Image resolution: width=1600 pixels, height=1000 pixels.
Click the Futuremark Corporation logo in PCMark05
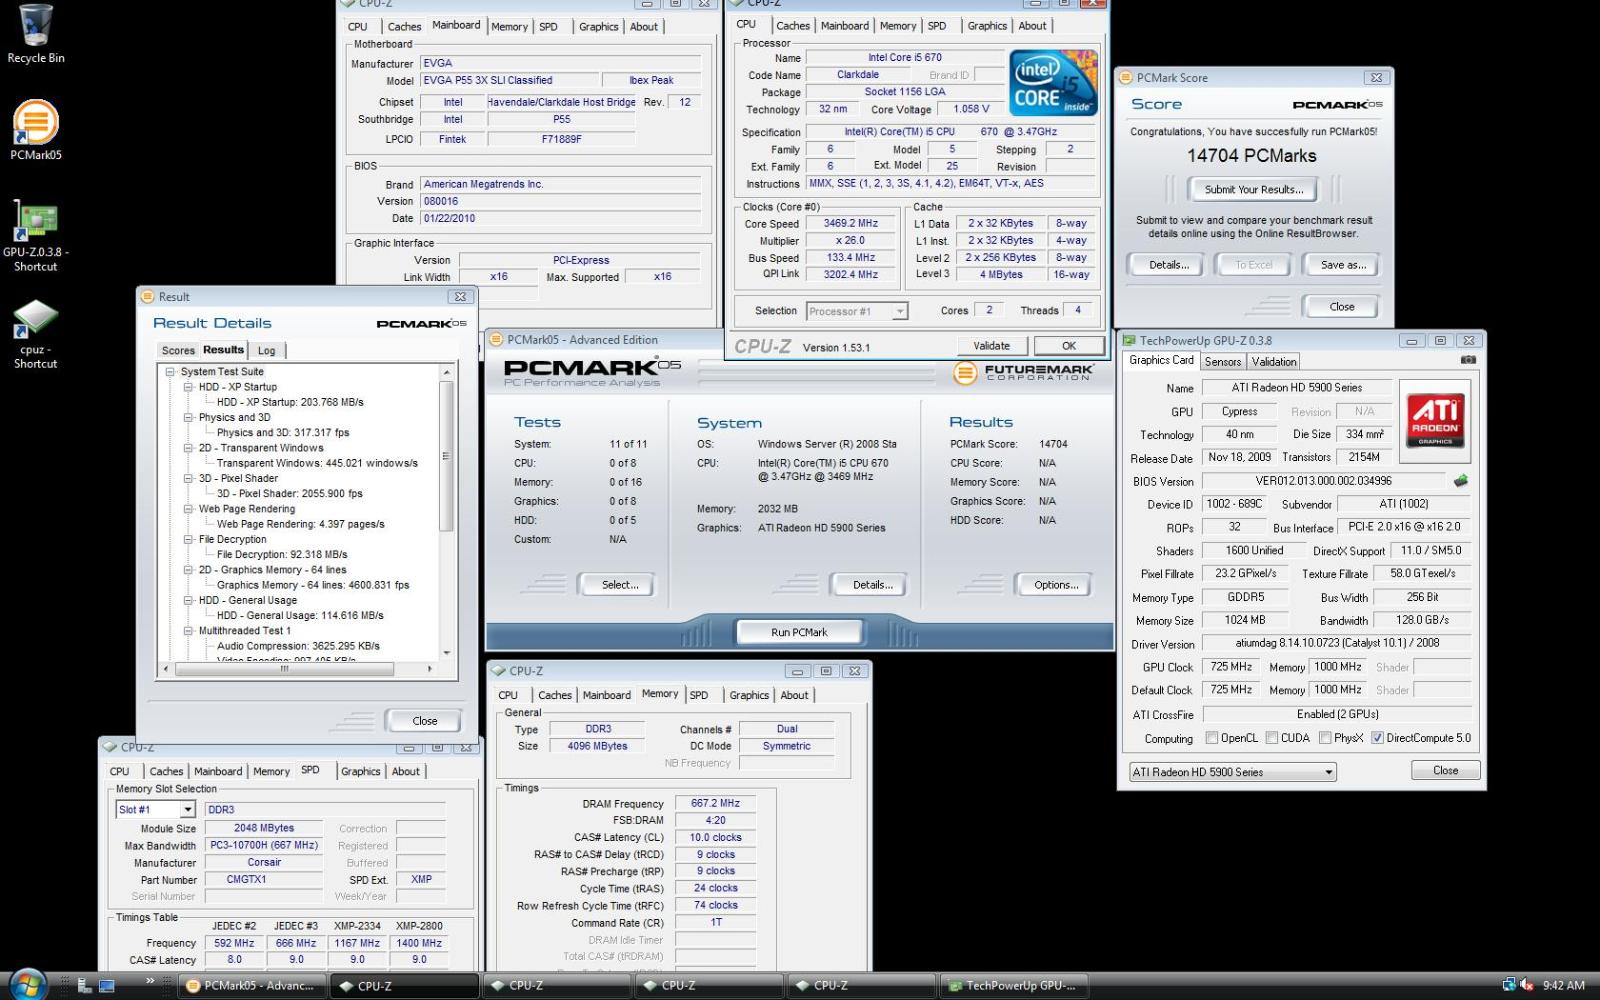1023,373
